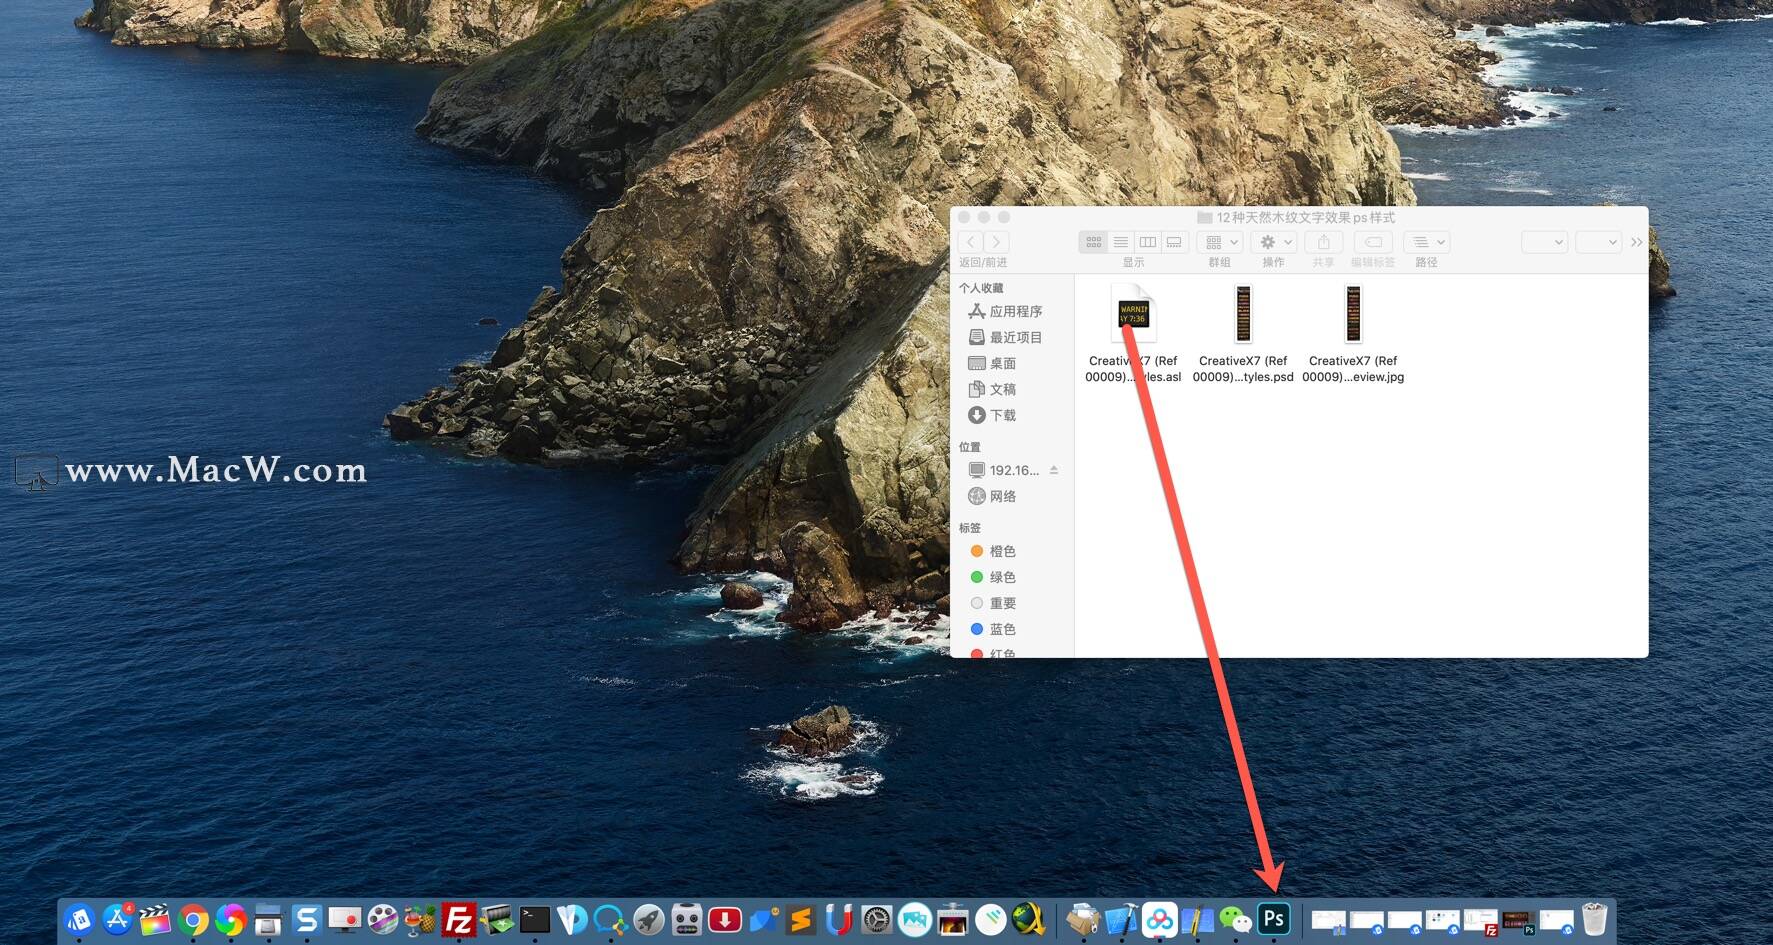The image size is (1773, 945).
Task: Switch Finder to column view
Action: pos(1147,241)
